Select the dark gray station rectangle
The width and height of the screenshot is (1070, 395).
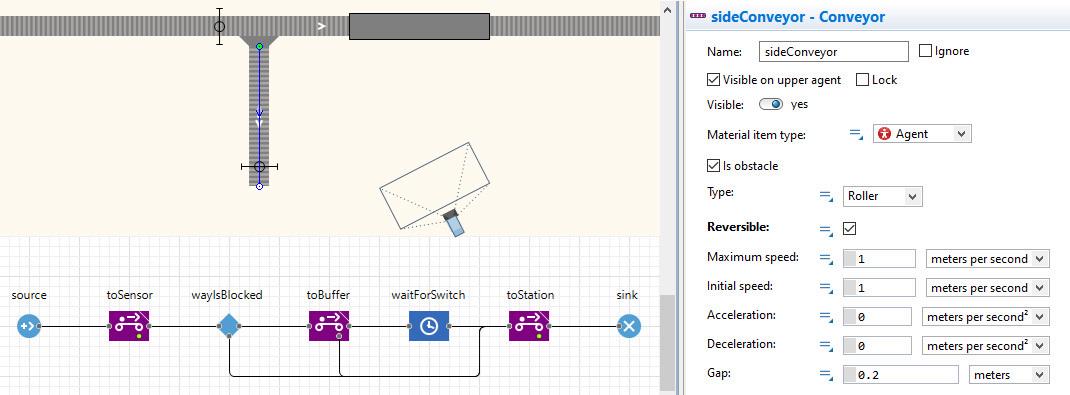pyautogui.click(x=419, y=27)
